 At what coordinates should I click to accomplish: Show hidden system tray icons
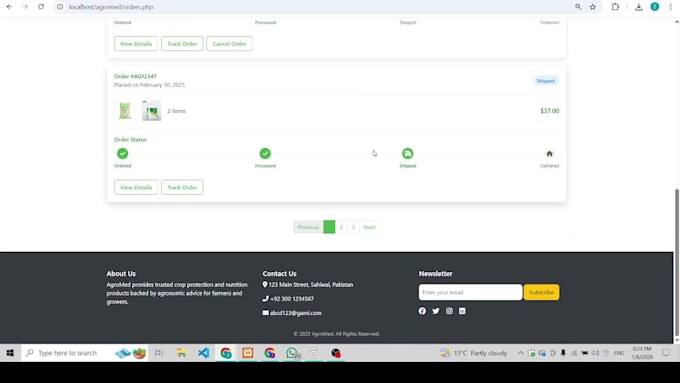coord(520,353)
